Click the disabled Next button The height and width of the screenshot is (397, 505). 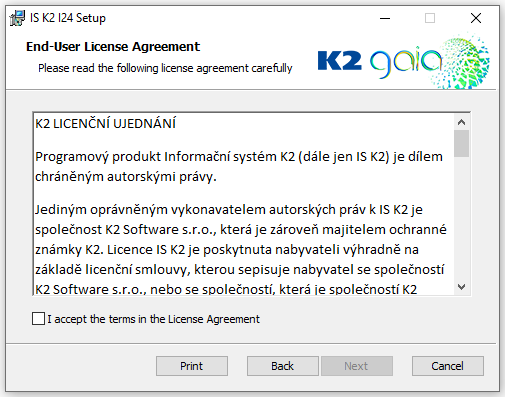coord(357,366)
